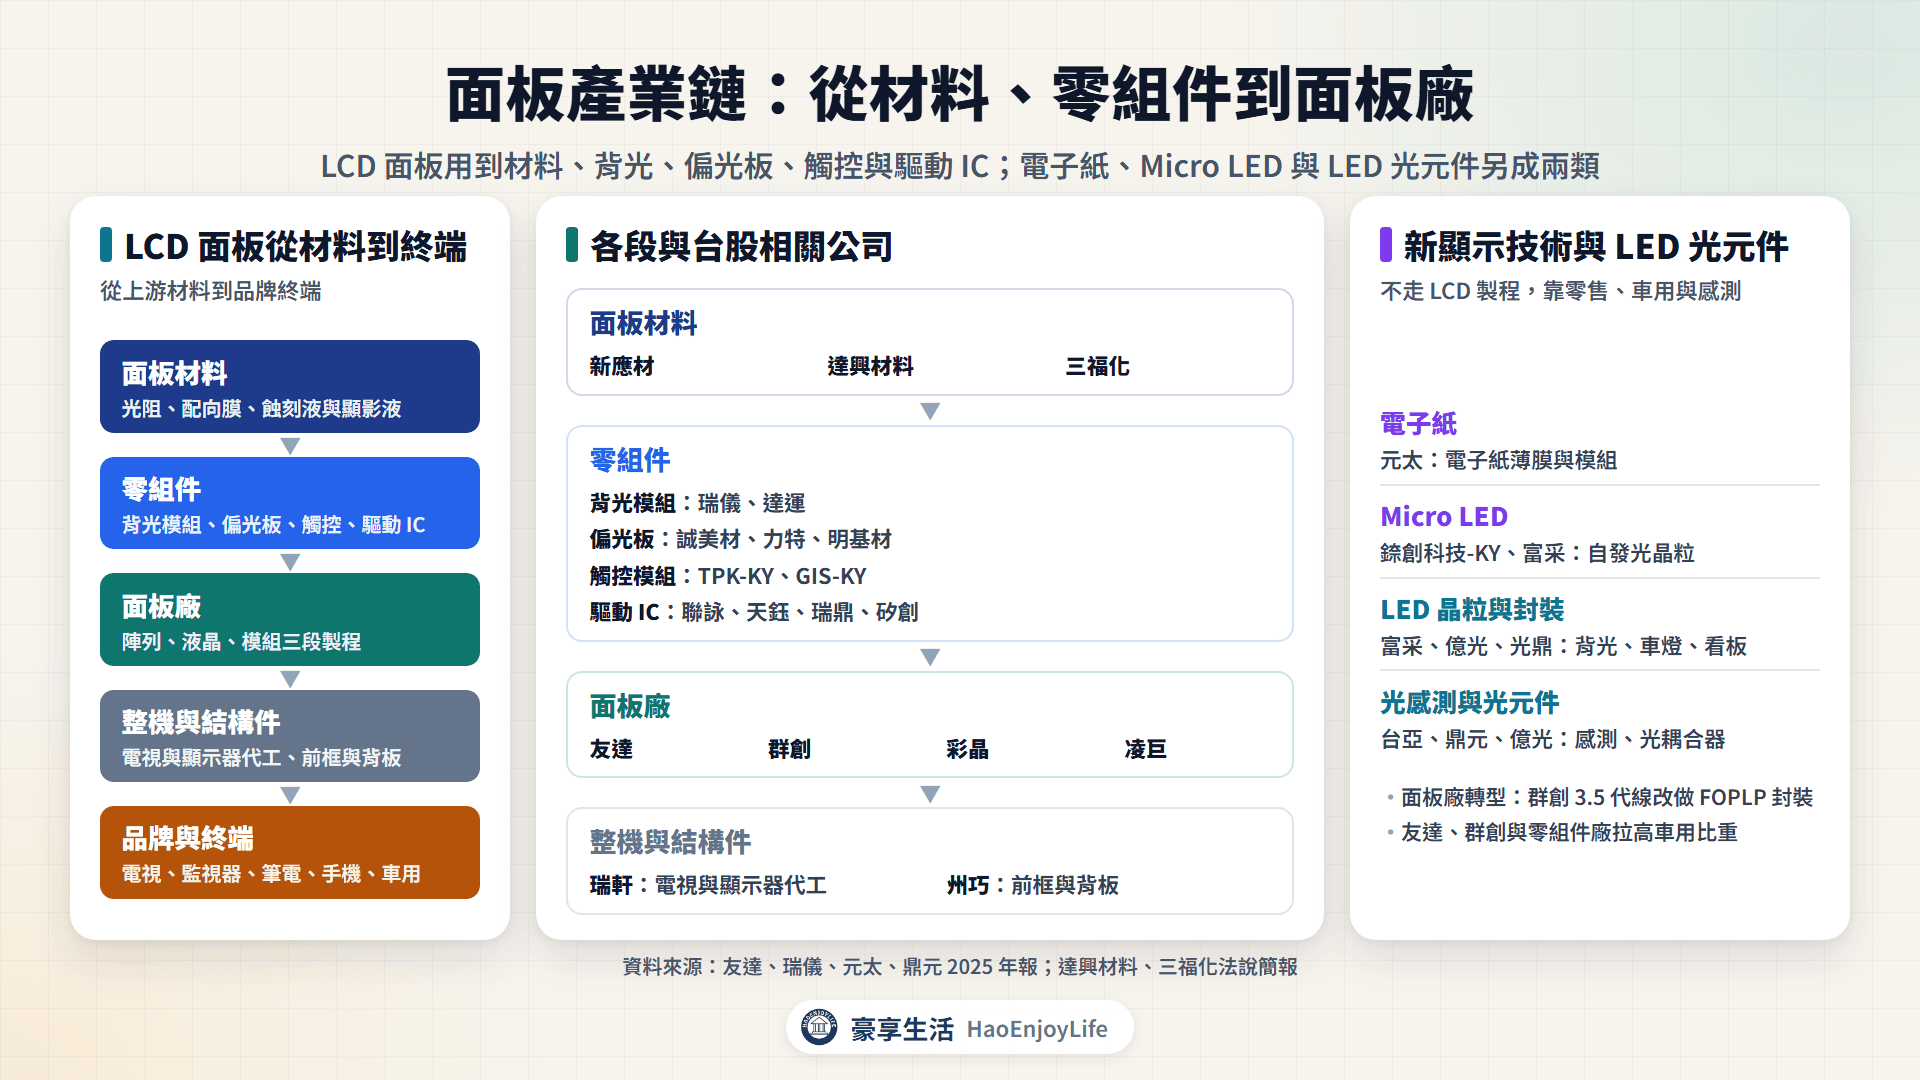Select the green 面板廠 block
Screen dimensions: 1920x1080
click(x=290, y=619)
